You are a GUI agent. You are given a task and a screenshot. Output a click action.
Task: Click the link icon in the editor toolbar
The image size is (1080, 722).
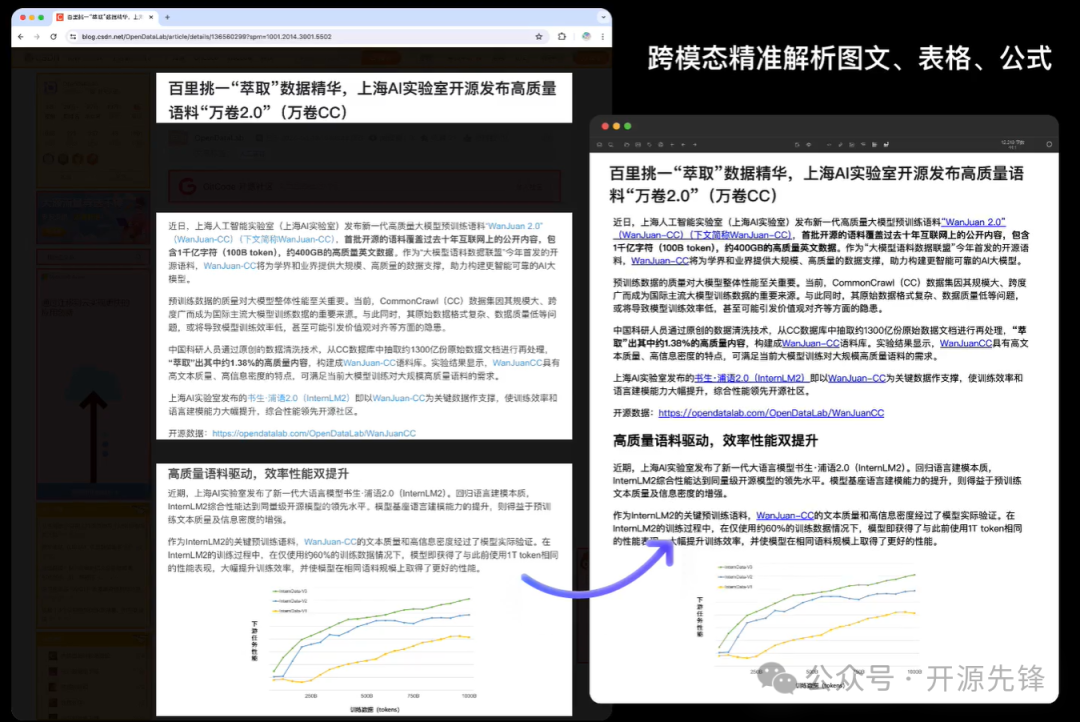(840, 145)
